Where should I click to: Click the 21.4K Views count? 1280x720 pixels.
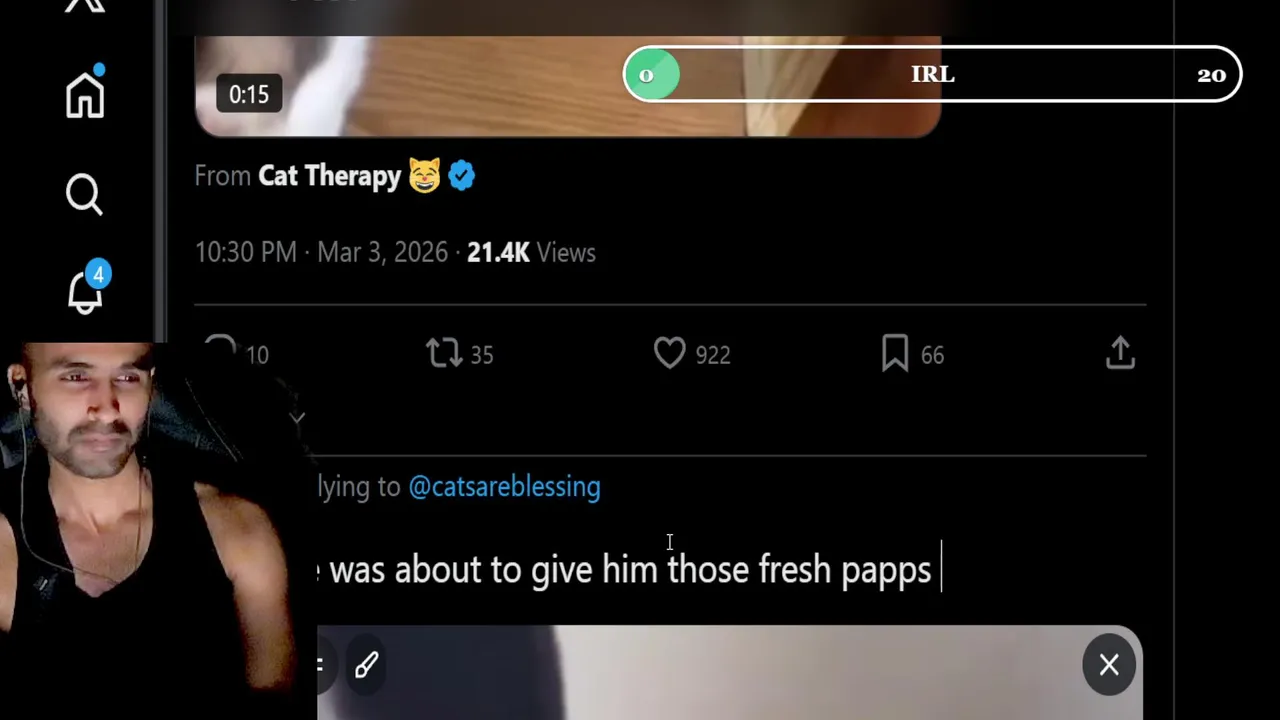[x=531, y=253]
